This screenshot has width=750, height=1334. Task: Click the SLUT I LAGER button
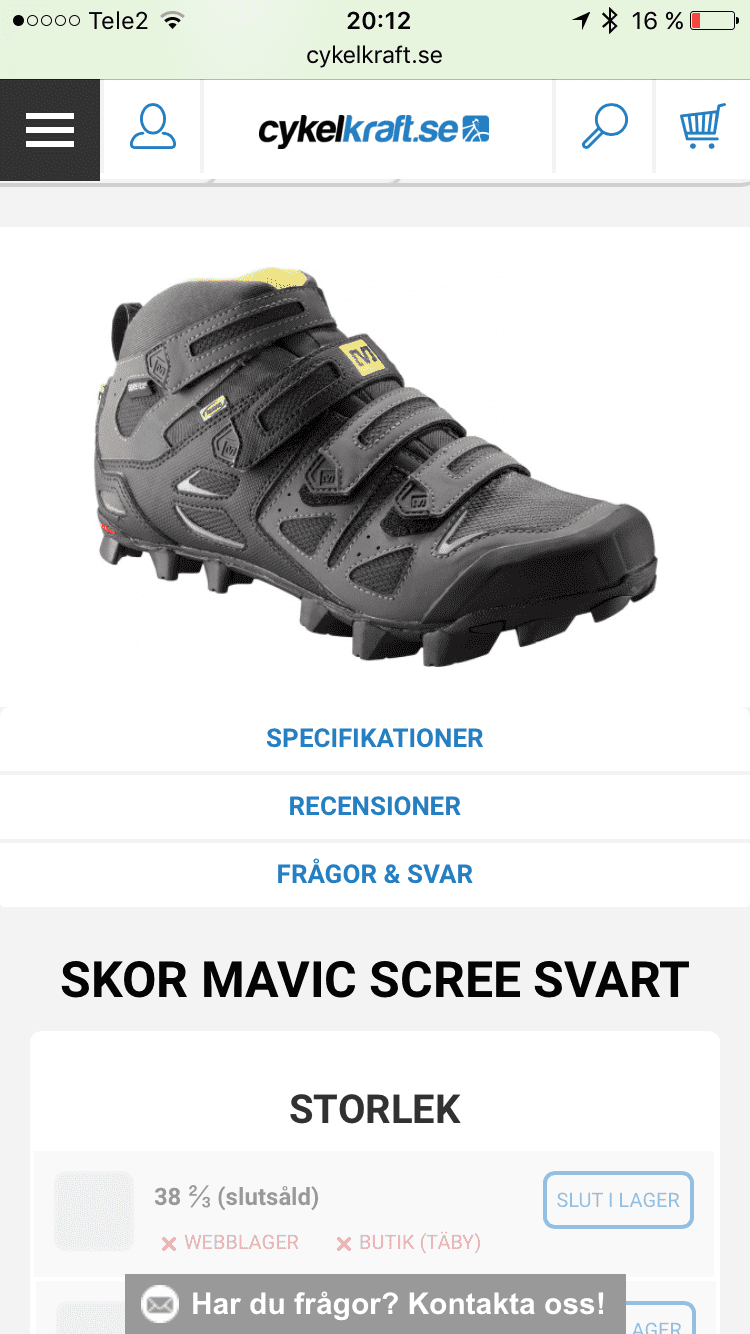[x=619, y=1200]
